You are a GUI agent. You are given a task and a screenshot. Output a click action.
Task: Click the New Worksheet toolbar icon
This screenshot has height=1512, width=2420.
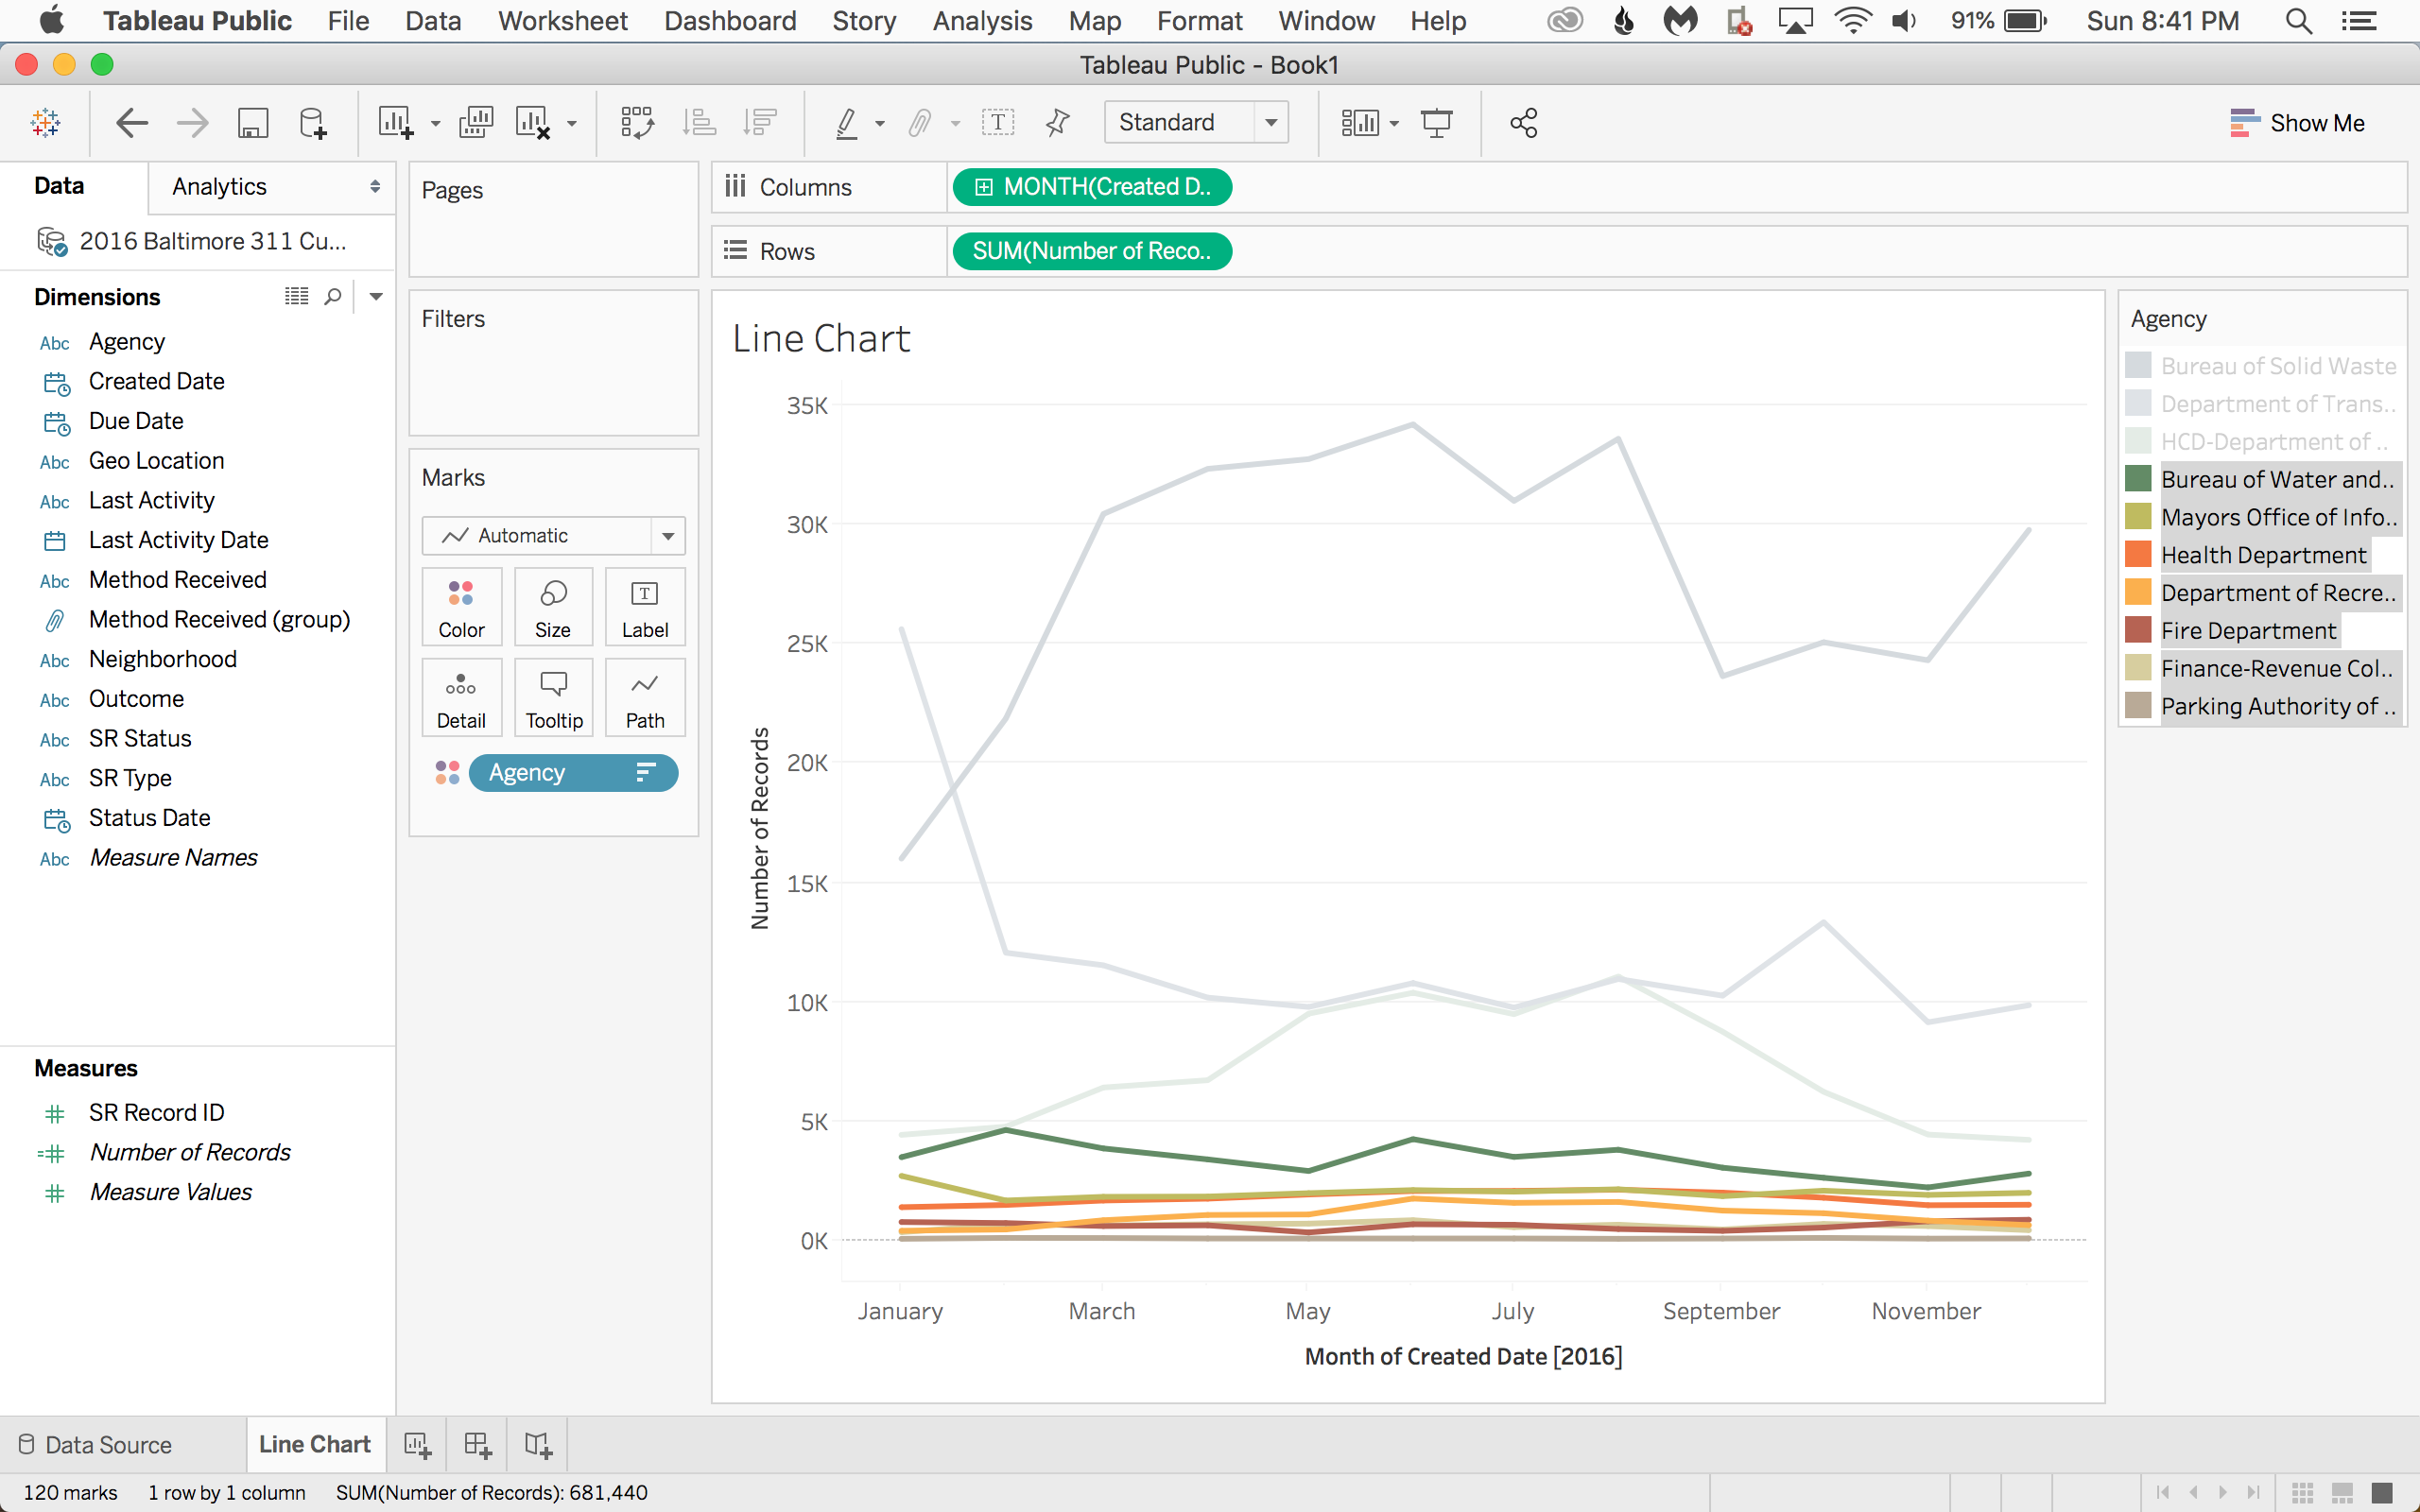coord(396,123)
